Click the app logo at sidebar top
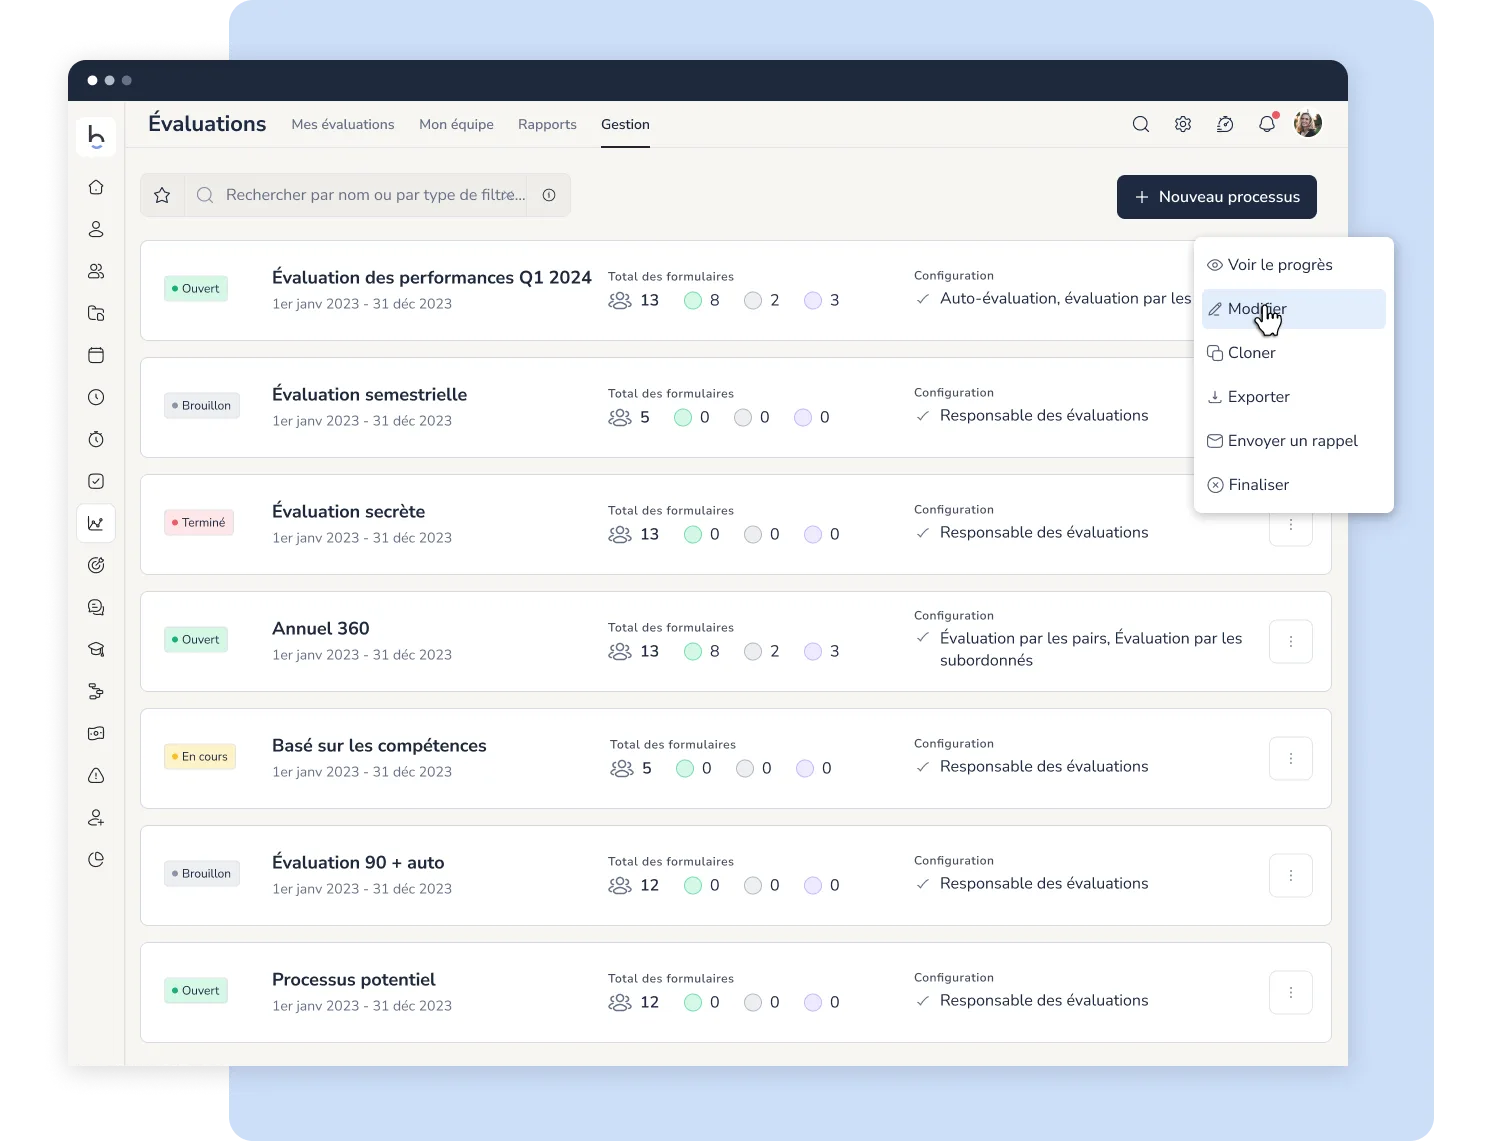The height and width of the screenshot is (1141, 1500). click(x=96, y=136)
